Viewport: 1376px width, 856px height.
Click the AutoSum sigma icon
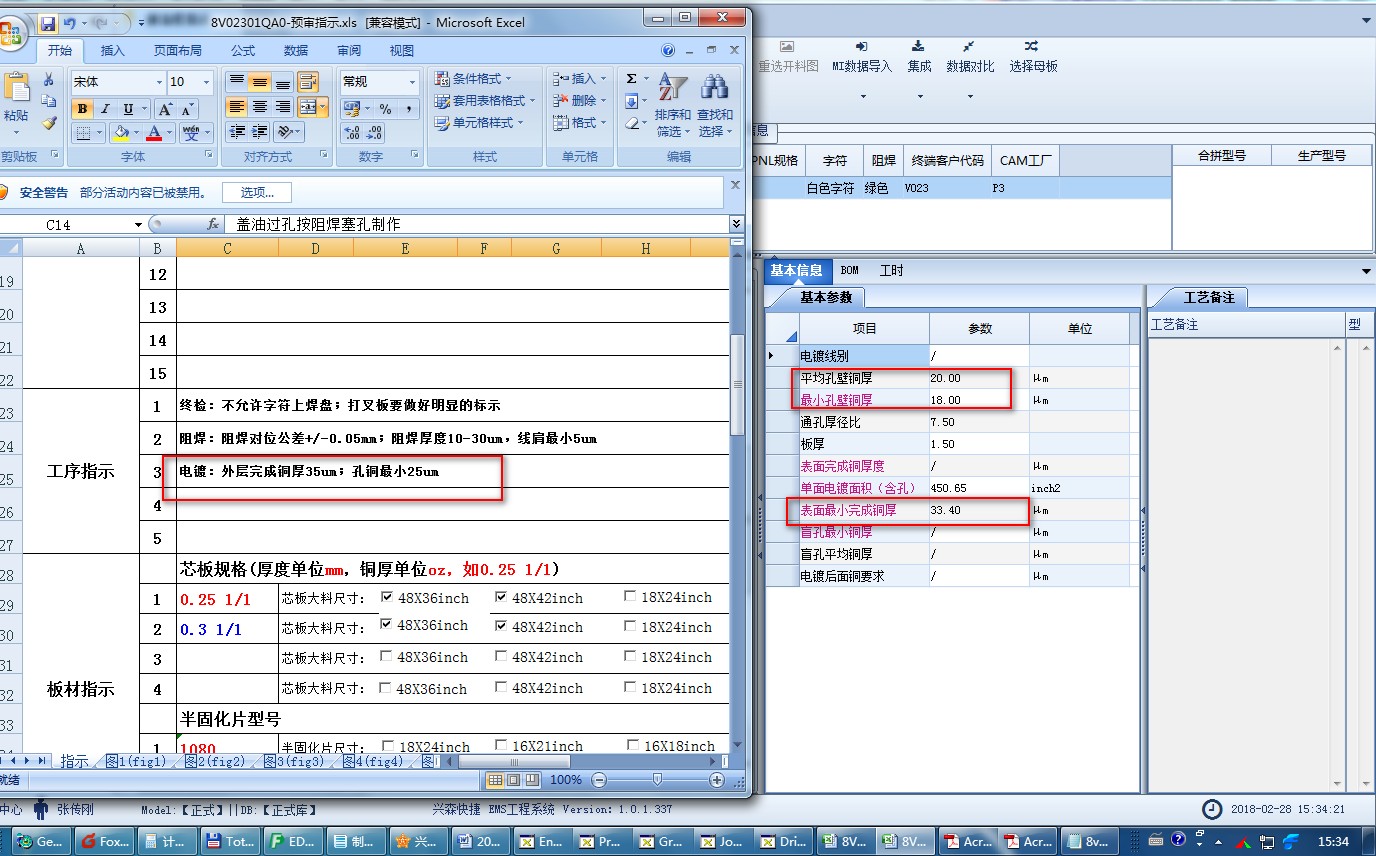(x=631, y=79)
